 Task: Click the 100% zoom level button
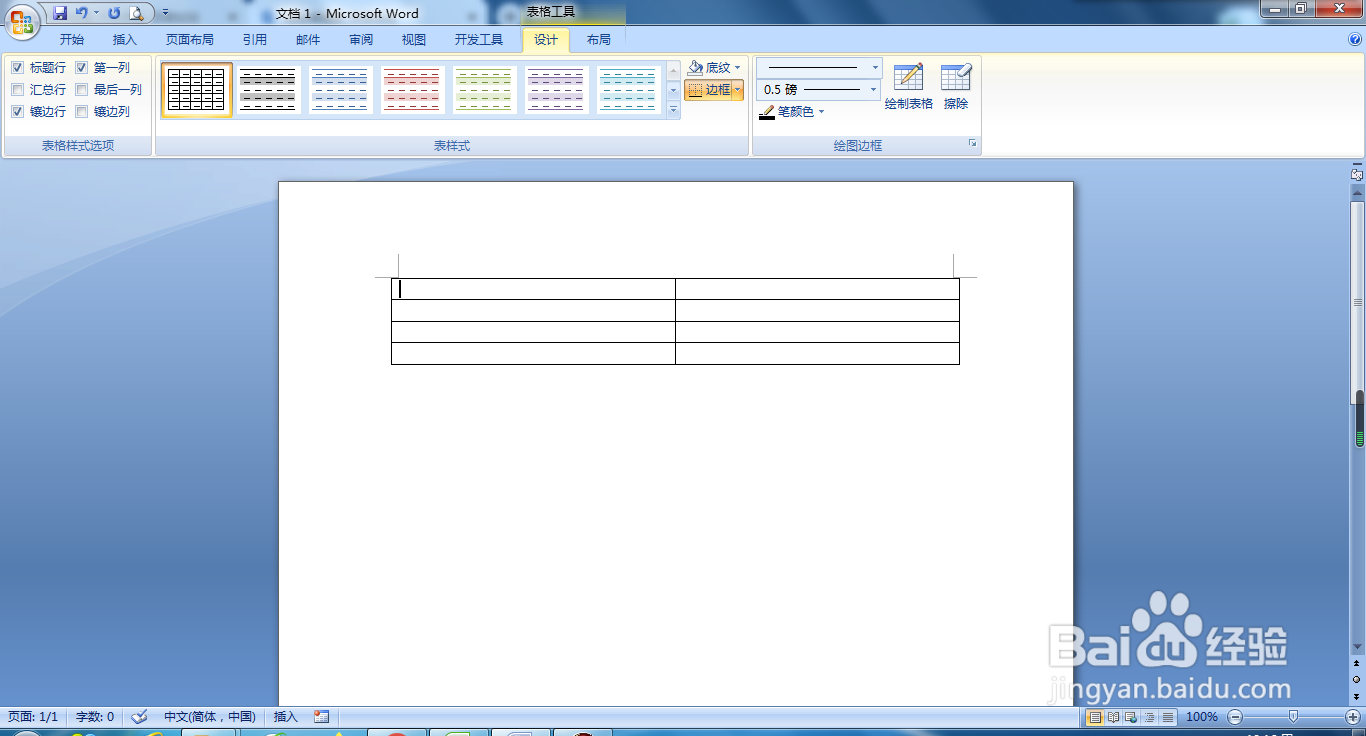(x=1202, y=717)
